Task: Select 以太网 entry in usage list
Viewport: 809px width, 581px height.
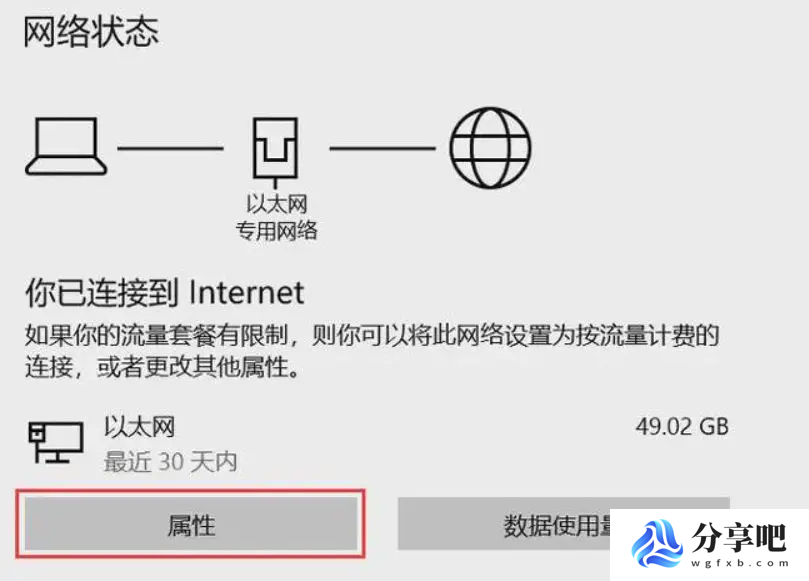Action: [x=139, y=427]
